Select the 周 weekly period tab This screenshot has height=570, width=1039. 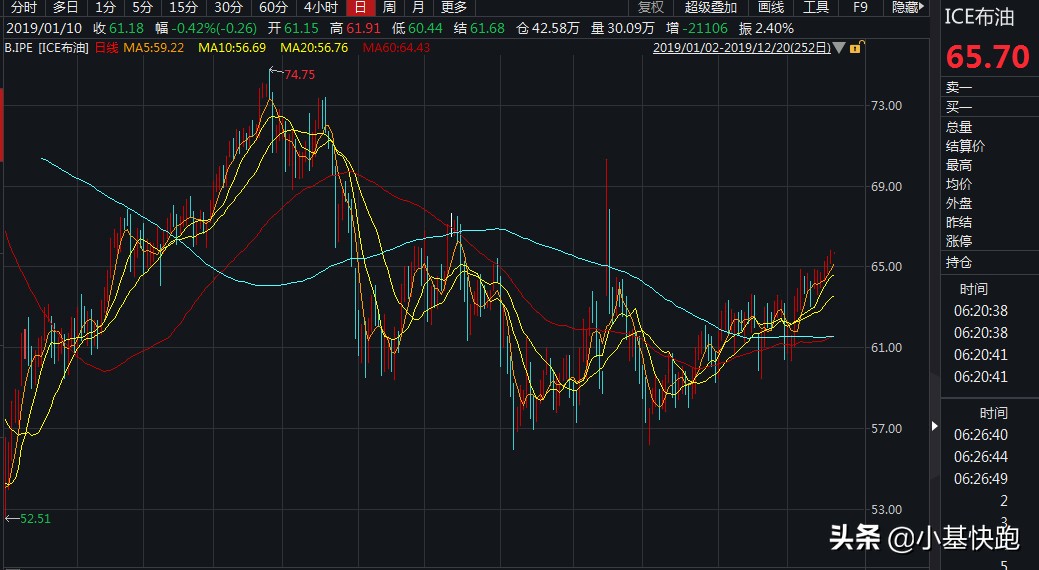pos(388,7)
